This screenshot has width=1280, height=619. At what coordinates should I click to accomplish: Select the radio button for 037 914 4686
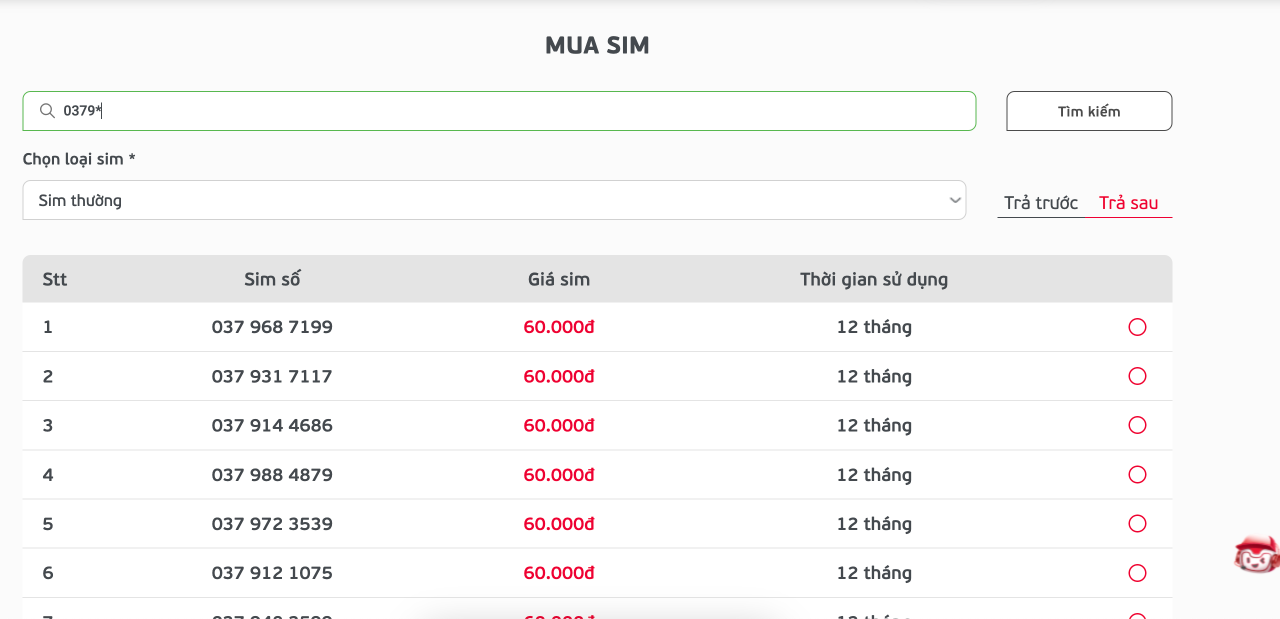1137,425
